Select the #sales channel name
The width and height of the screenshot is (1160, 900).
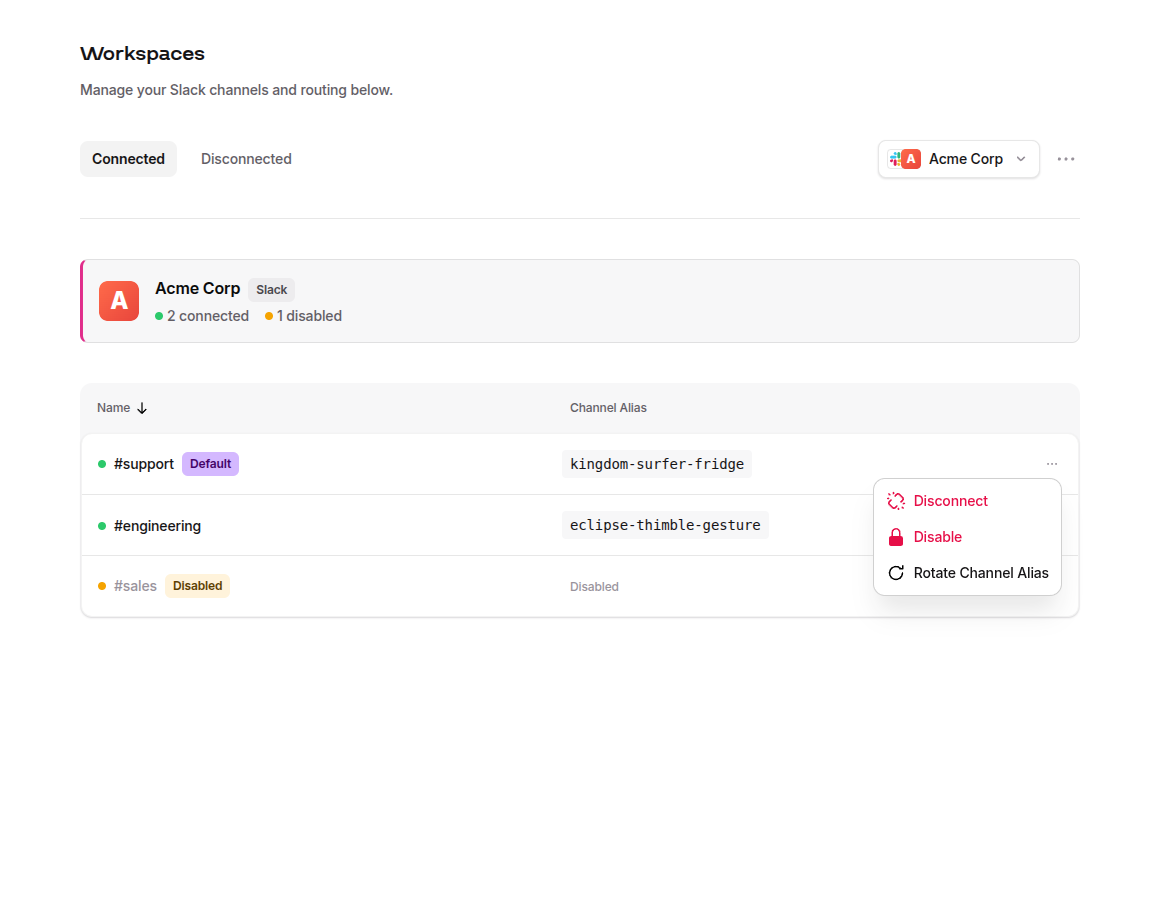coord(135,586)
